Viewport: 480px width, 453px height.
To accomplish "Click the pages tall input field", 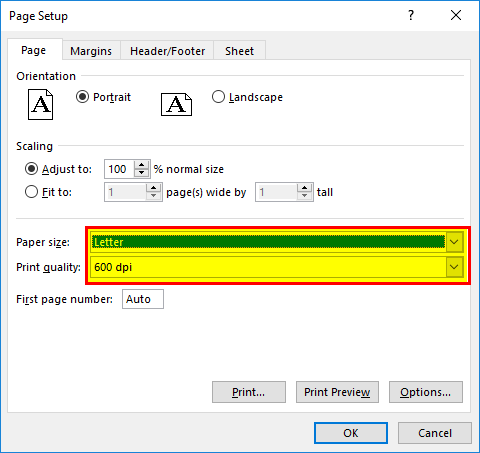I will [x=276, y=192].
